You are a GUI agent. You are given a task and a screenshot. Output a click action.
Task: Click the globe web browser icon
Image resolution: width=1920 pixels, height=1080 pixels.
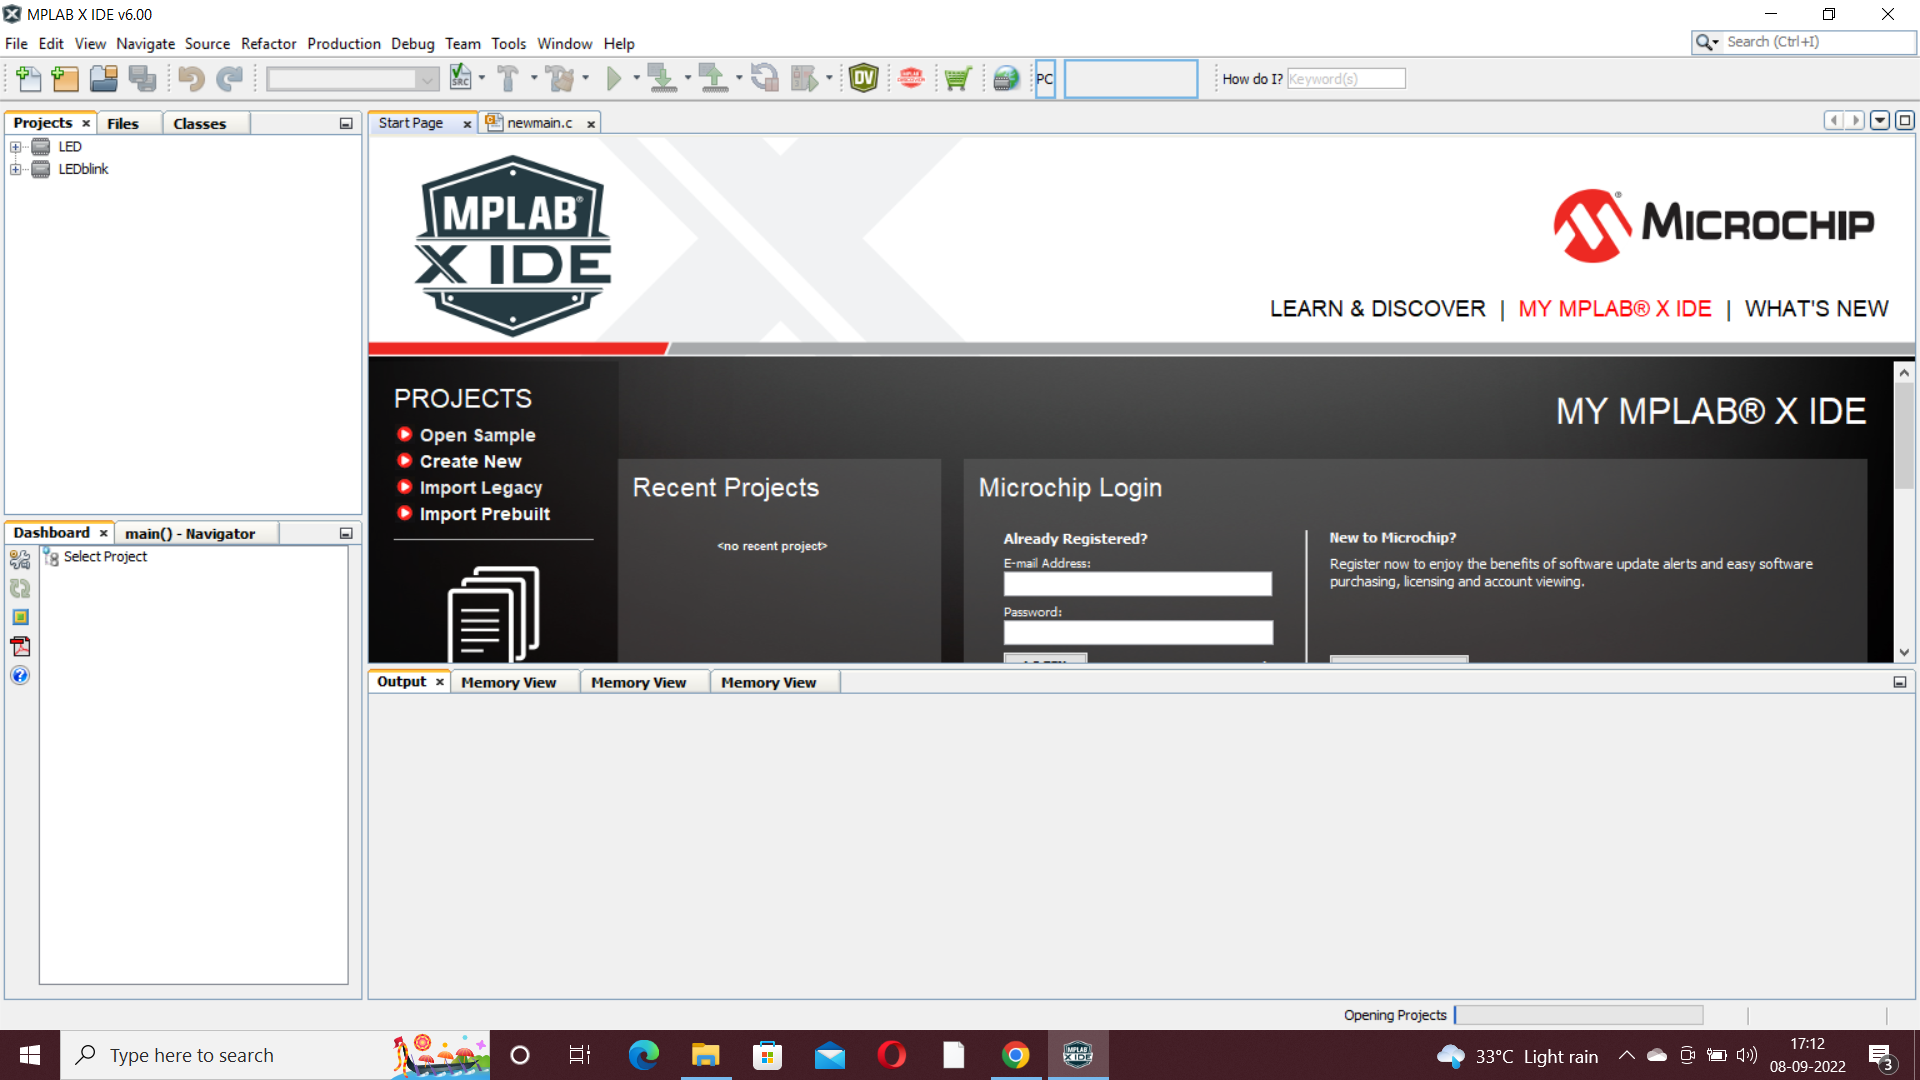[x=1007, y=78]
